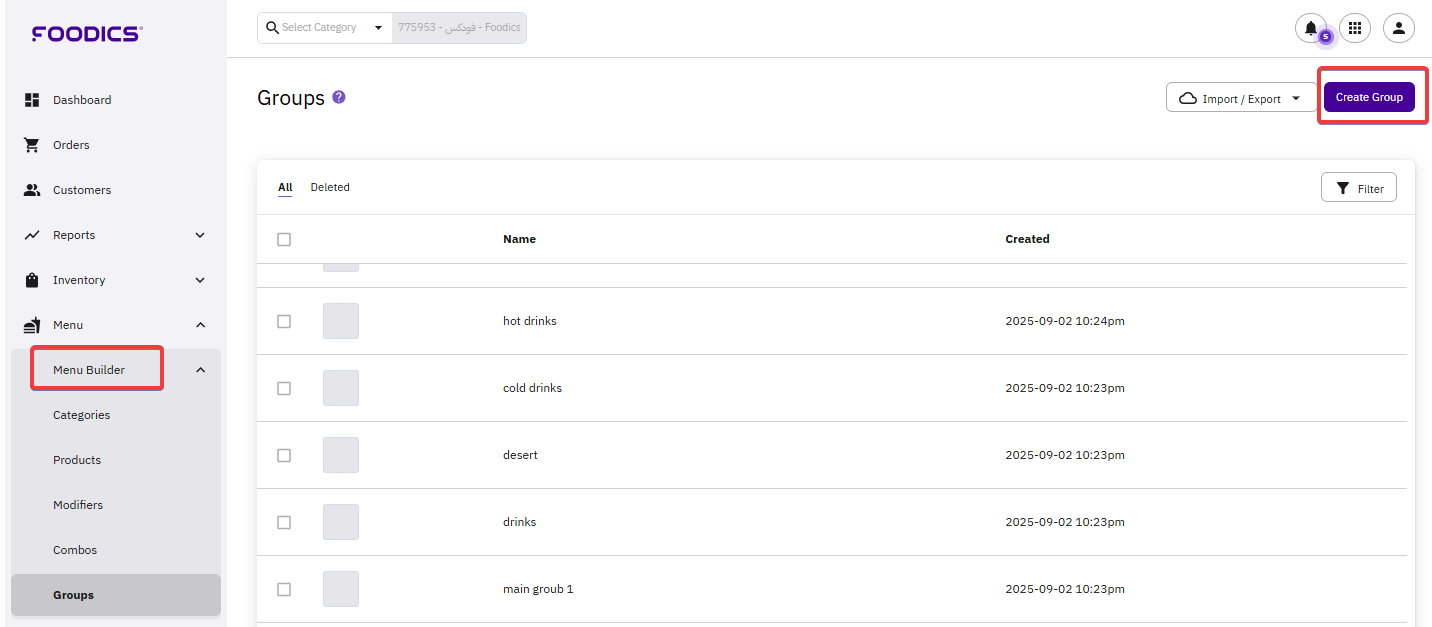
Task: Click the desert group thumbnail
Action: pos(341,455)
